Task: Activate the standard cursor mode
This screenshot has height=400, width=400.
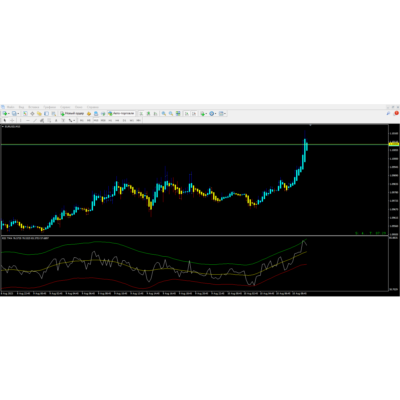Action: coord(5,120)
